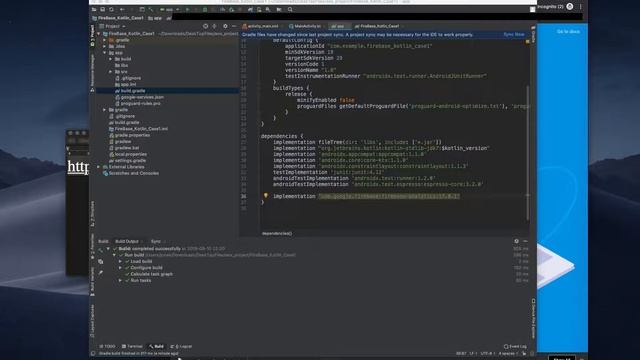Viewport: 640px width, 360px height.
Task: Expand the External Libraries node
Action: (x=99, y=167)
